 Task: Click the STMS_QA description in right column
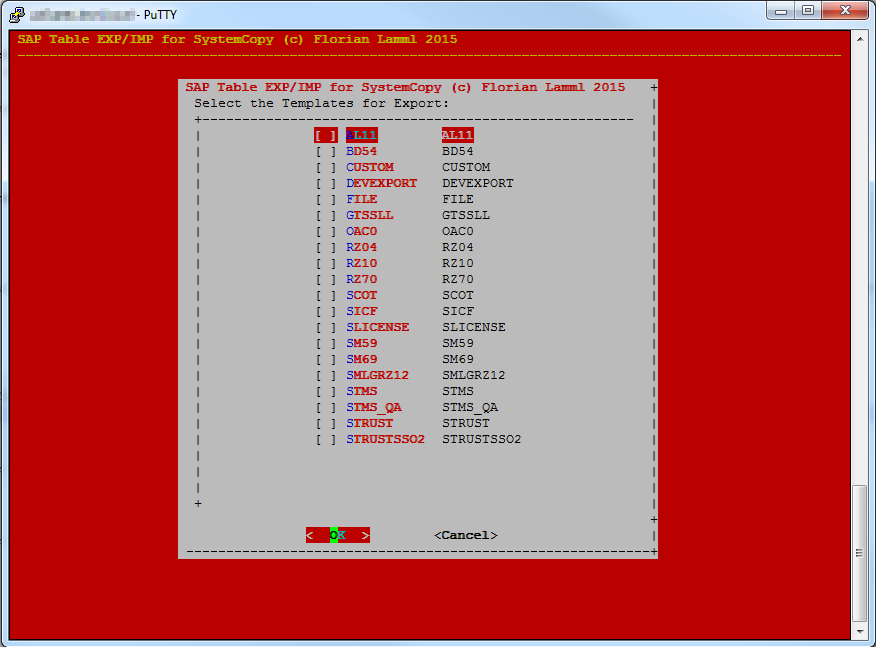pos(470,407)
